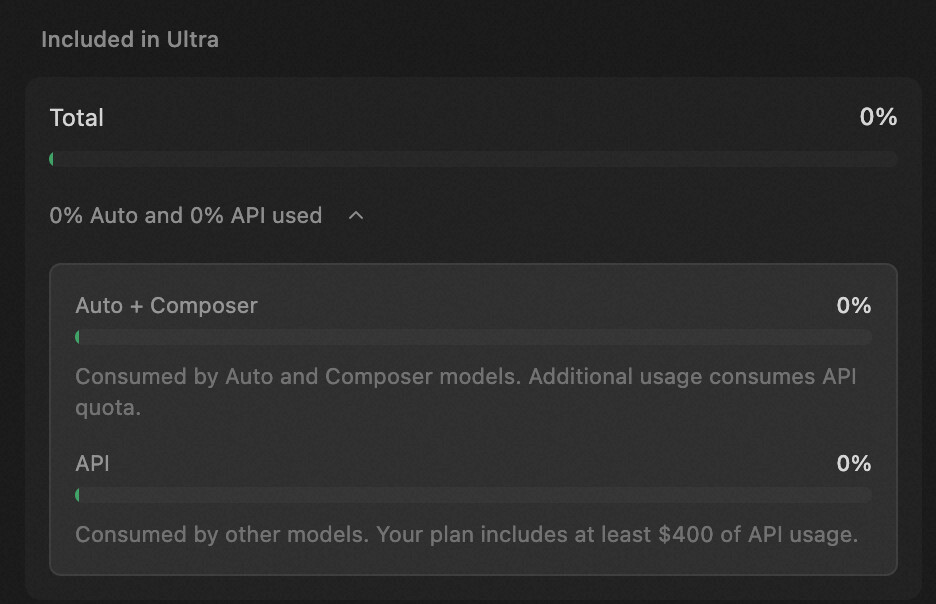Click "Additional usage consumes API" text
The image size is (936, 604).
692,377
